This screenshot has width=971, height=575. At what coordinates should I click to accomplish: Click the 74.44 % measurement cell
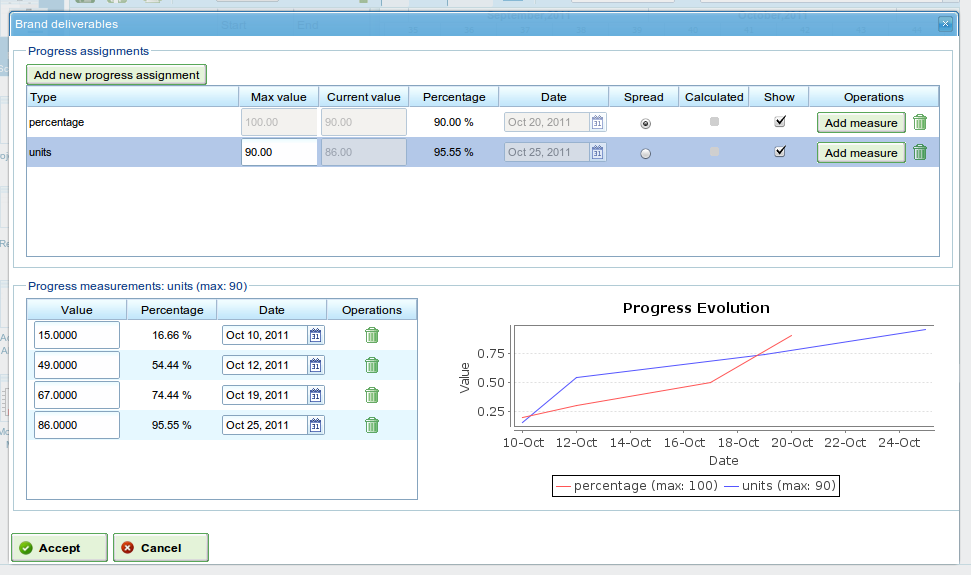[172, 396]
